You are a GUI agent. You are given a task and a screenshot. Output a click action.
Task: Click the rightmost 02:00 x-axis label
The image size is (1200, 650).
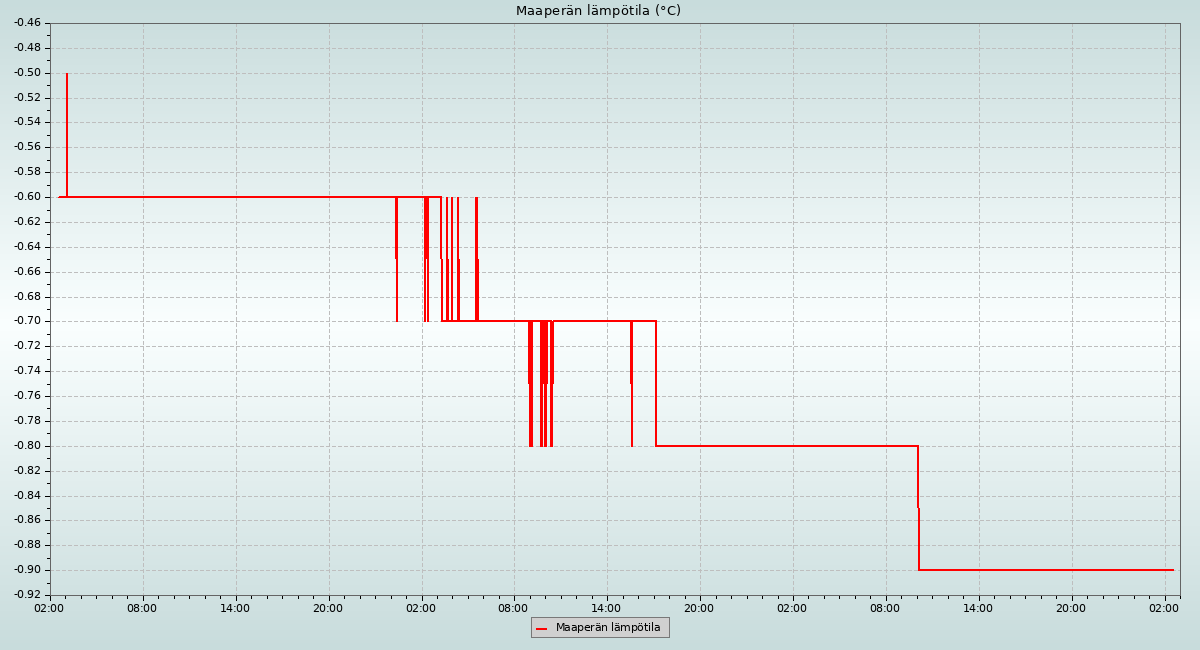(1164, 608)
